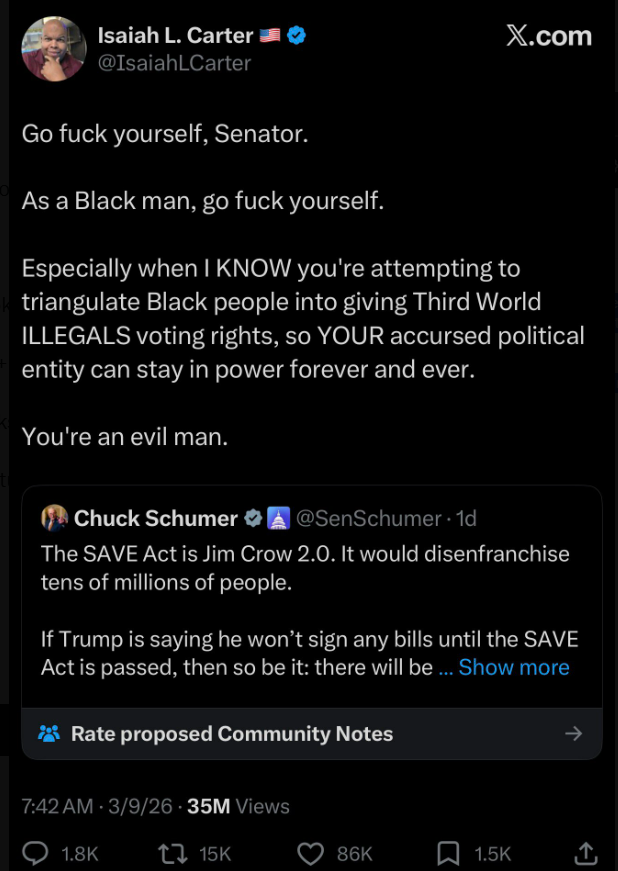The width and height of the screenshot is (618, 871).
Task: Repost this tweet with the retweet icon
Action: pos(173,853)
